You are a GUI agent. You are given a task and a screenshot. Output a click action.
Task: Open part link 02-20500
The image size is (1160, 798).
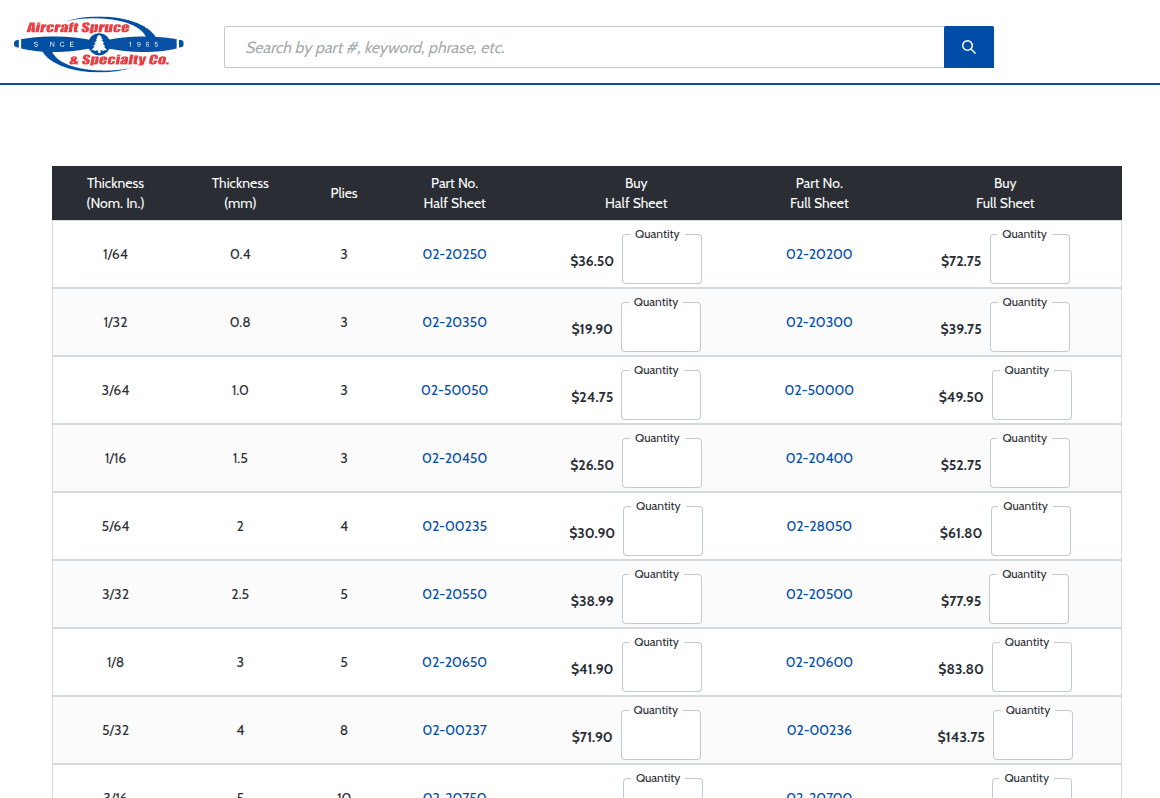(819, 595)
